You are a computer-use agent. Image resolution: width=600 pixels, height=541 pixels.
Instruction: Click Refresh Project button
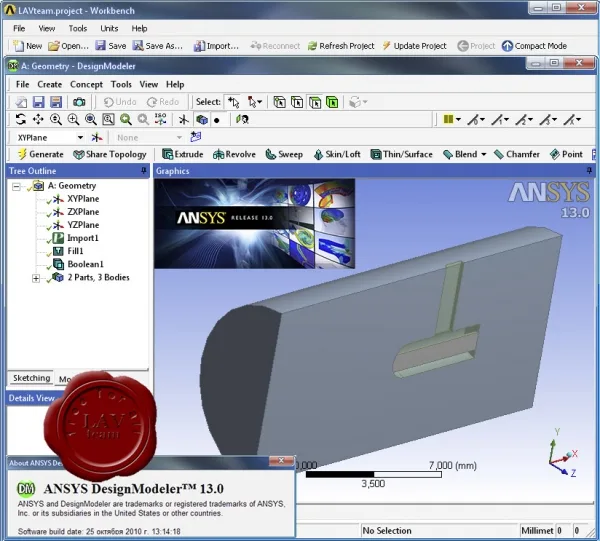(x=341, y=46)
